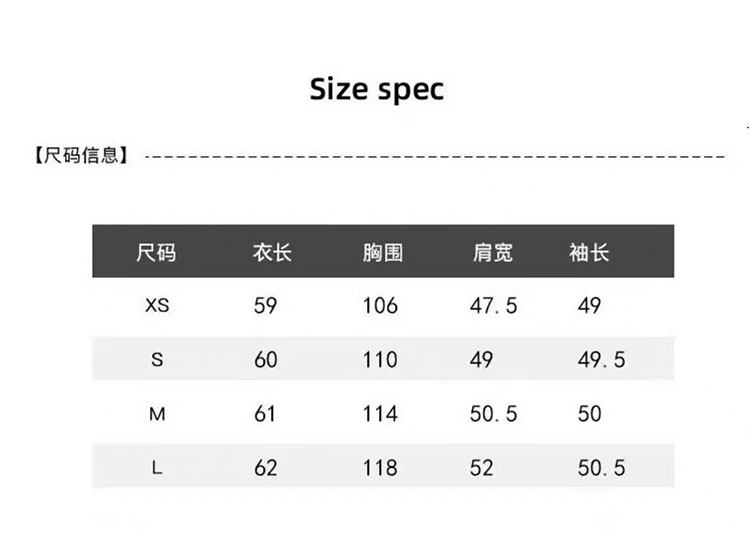Click the "Size spec" title
This screenshot has width=750, height=555.
click(376, 90)
